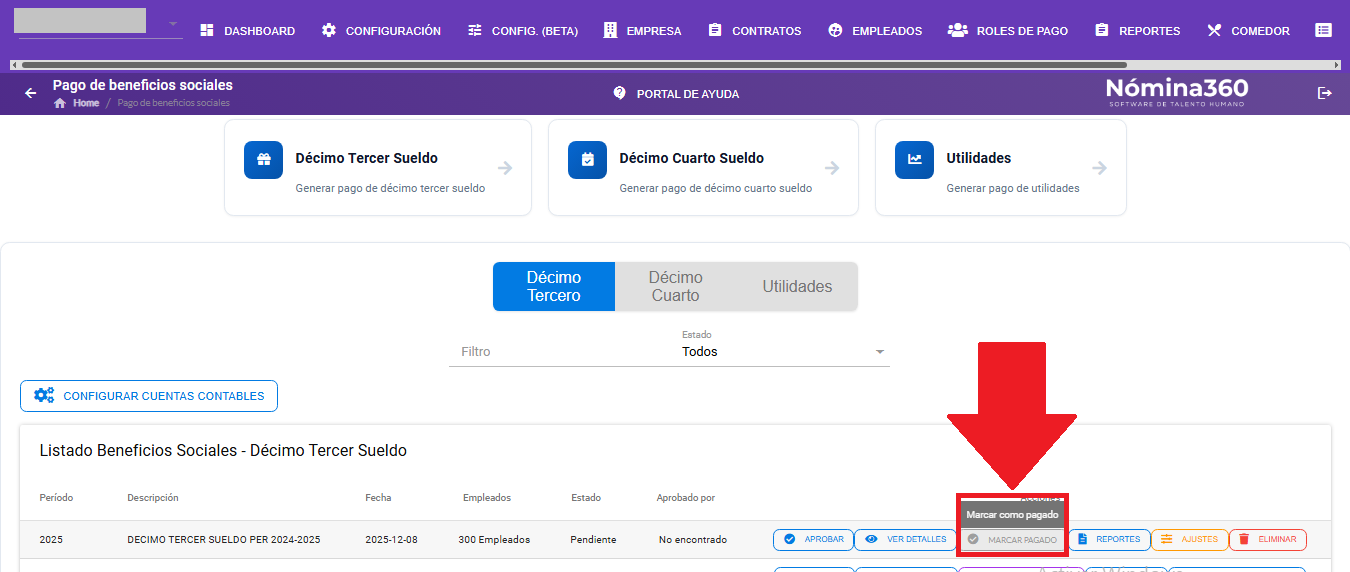Image resolution: width=1350 pixels, height=572 pixels.
Task: Click the calendar icon on the Décimo Cuarto card
Action: coord(588,160)
